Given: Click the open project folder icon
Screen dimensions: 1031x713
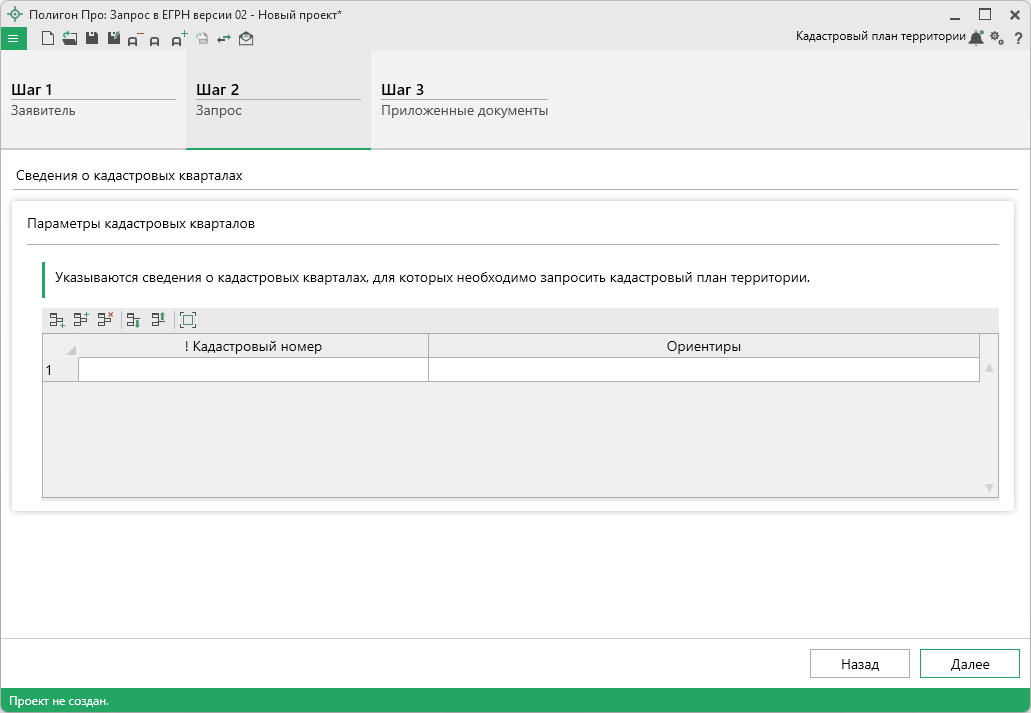Looking at the screenshot, I should point(69,39).
